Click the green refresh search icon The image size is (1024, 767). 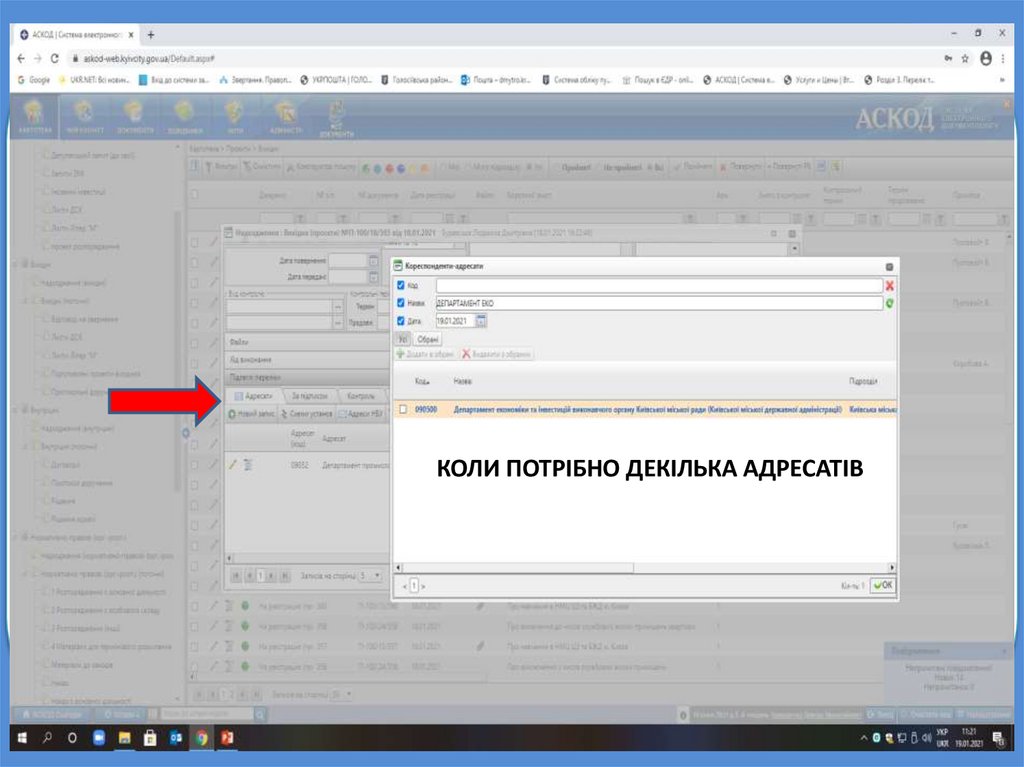889,303
